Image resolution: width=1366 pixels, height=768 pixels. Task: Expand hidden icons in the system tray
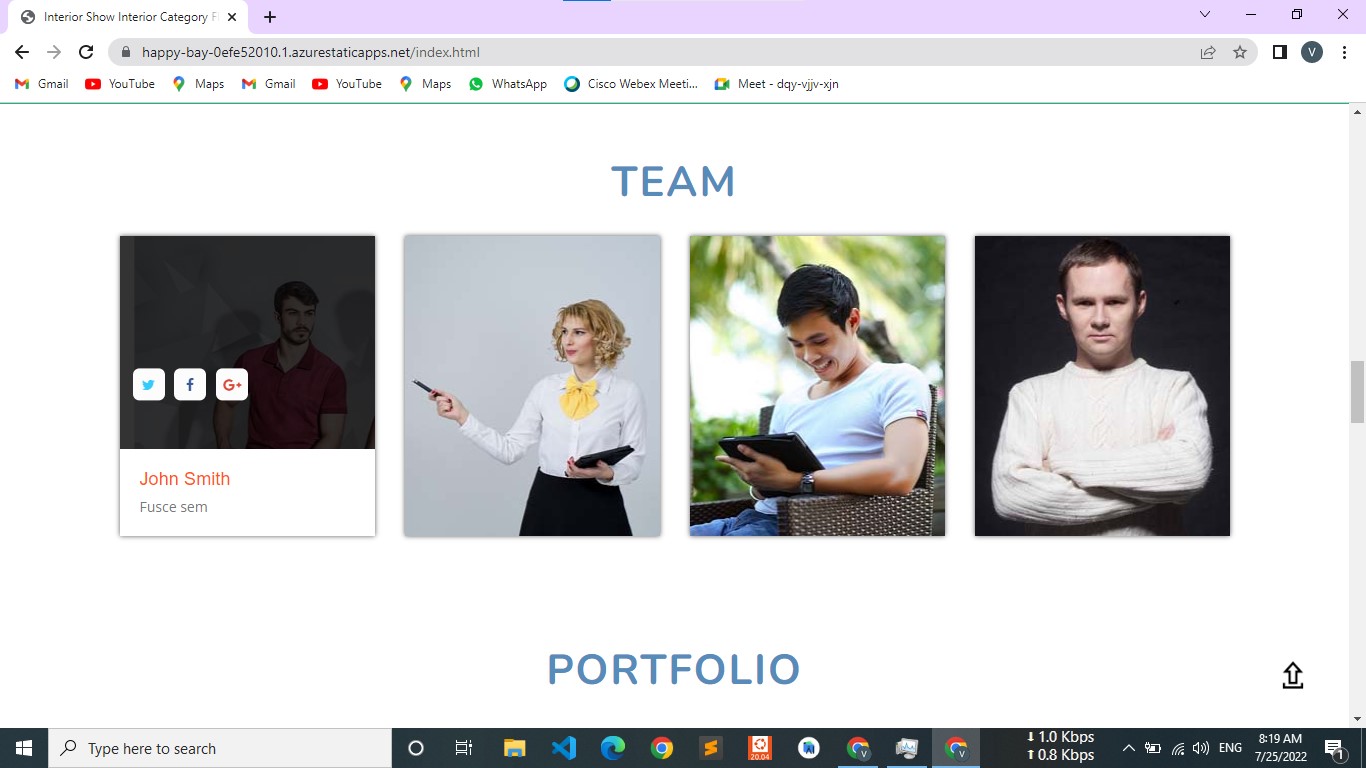[x=1128, y=748]
